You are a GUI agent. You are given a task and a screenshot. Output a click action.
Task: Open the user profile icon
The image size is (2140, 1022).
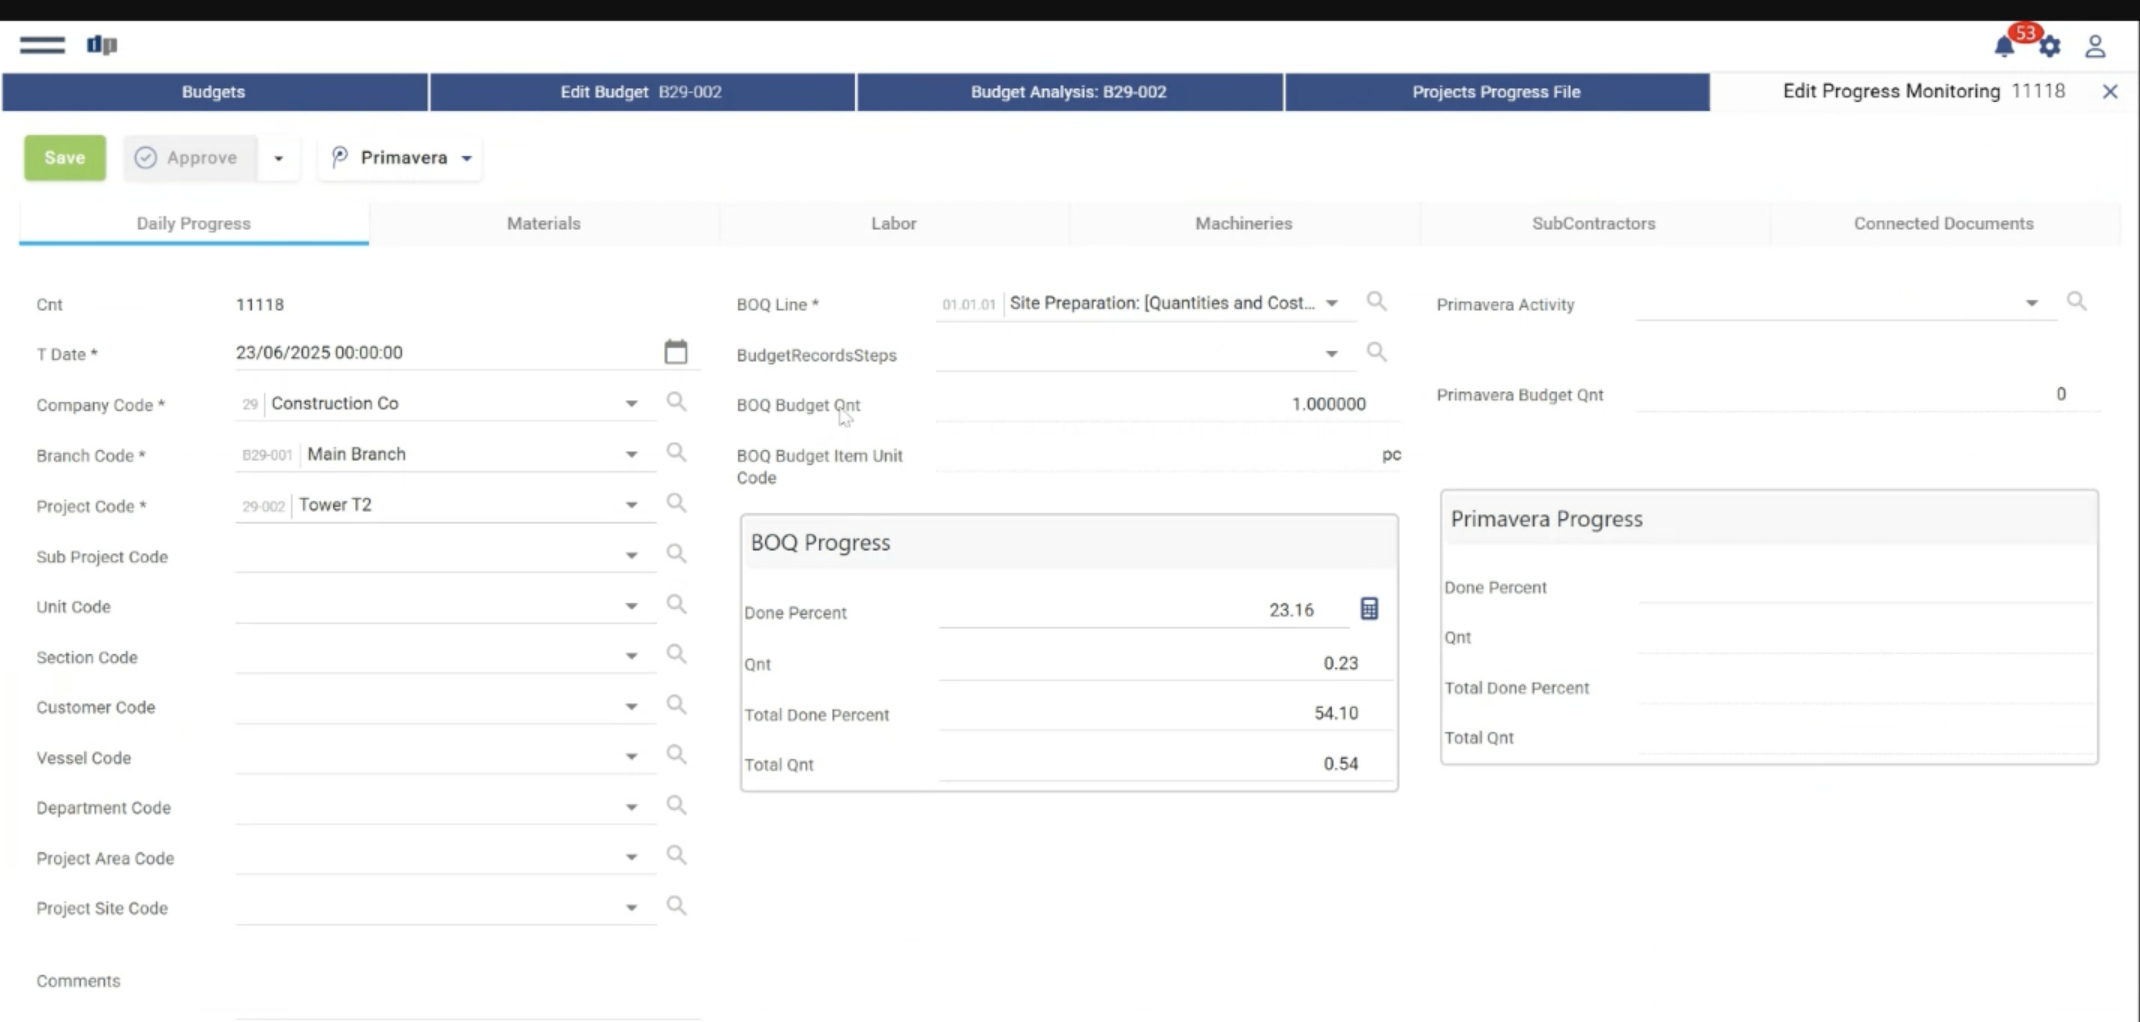pyautogui.click(x=2095, y=46)
